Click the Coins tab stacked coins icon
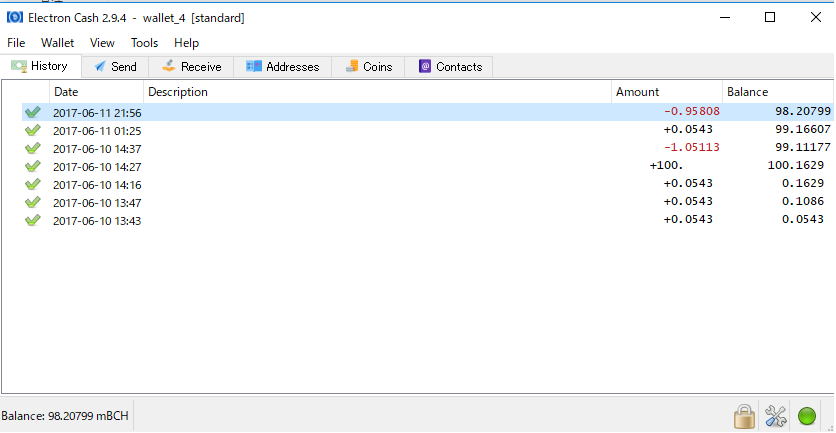836x433 pixels. pos(351,66)
